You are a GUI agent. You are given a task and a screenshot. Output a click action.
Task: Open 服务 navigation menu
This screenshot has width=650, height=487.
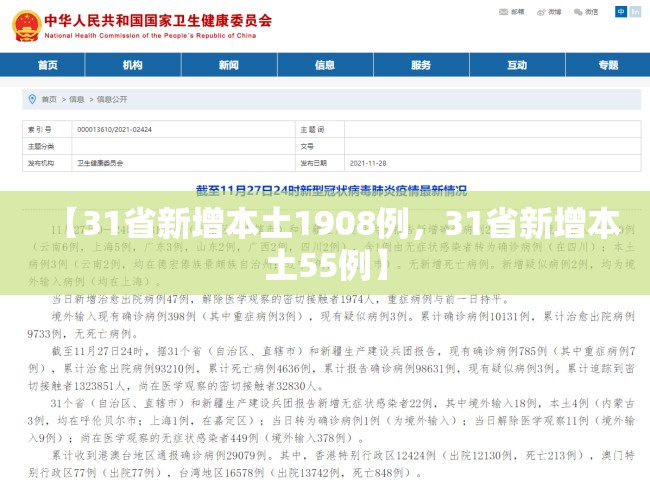point(421,65)
